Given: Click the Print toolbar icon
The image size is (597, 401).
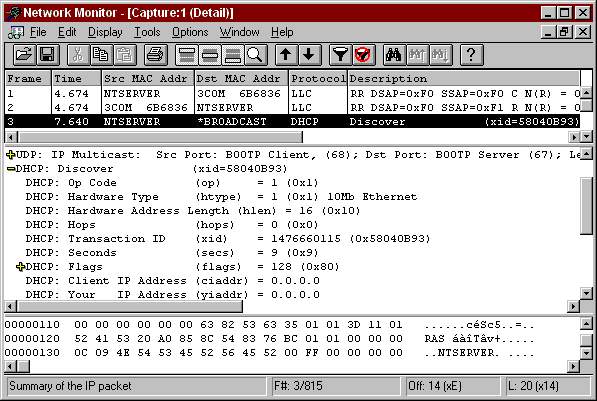Looking at the screenshot, I should 156,55.
